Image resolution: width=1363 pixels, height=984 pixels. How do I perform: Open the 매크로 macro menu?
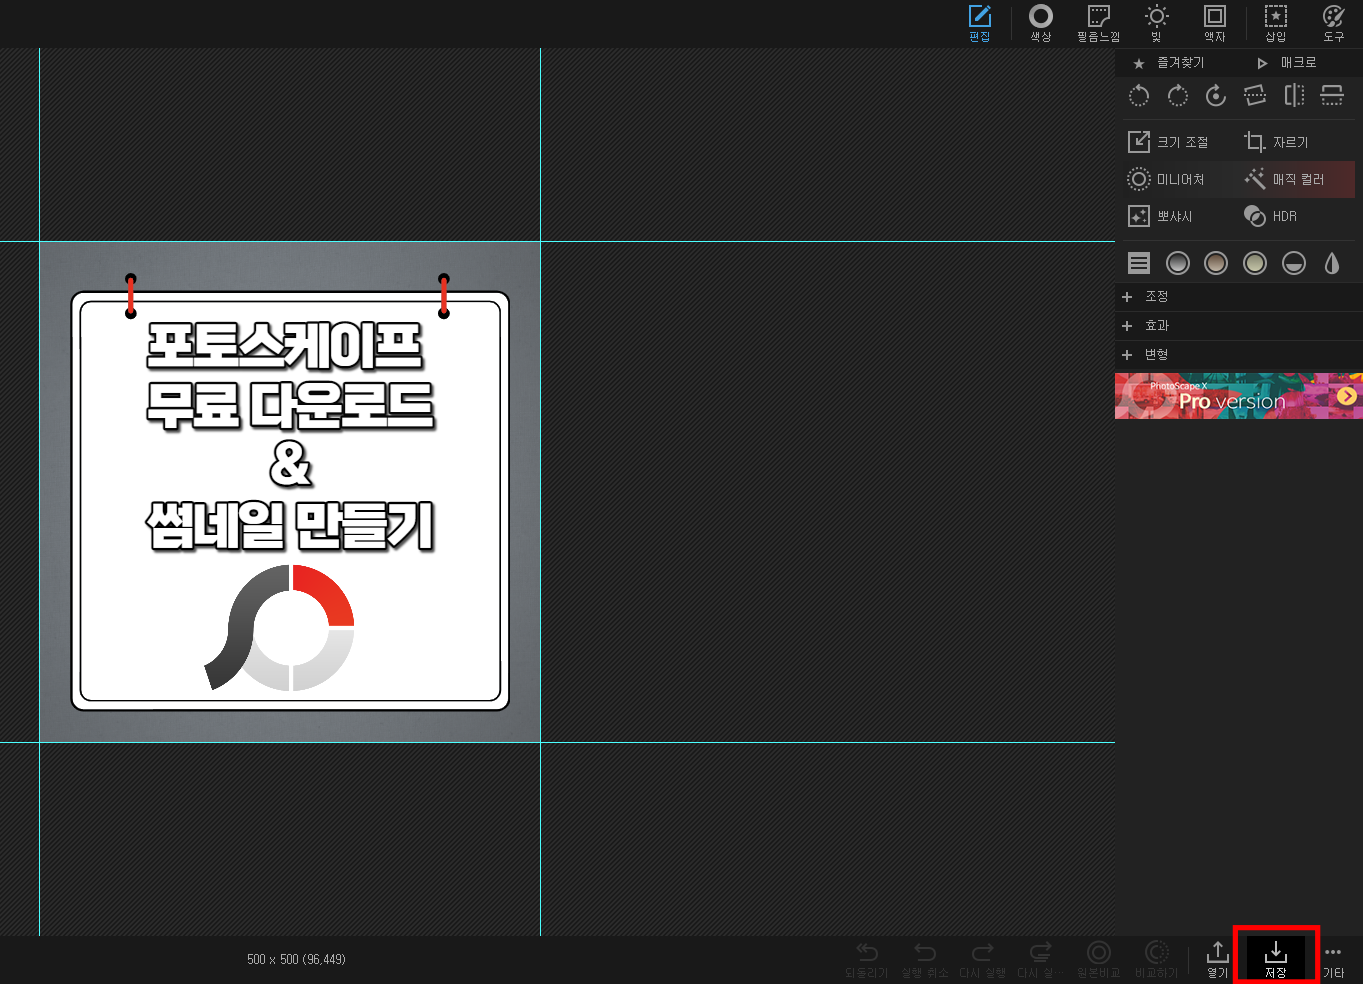1287,63
